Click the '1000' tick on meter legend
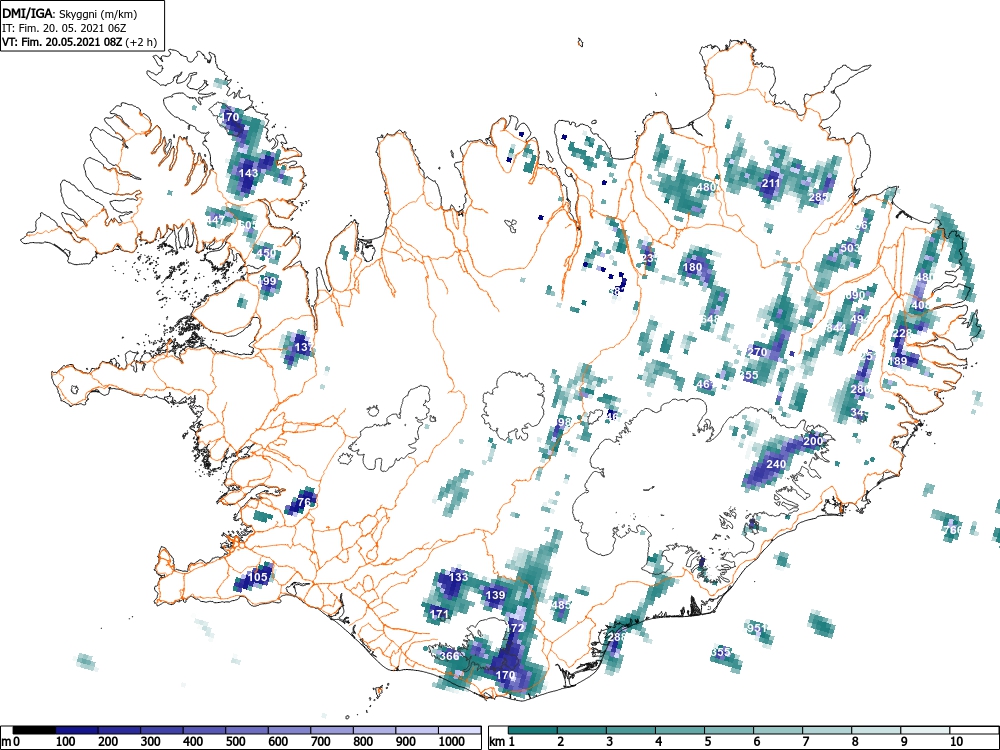1000x750 pixels. 450,741
